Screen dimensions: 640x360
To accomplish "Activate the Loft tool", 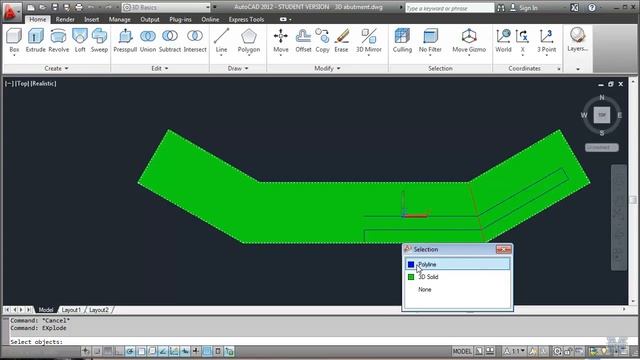I will [80, 40].
